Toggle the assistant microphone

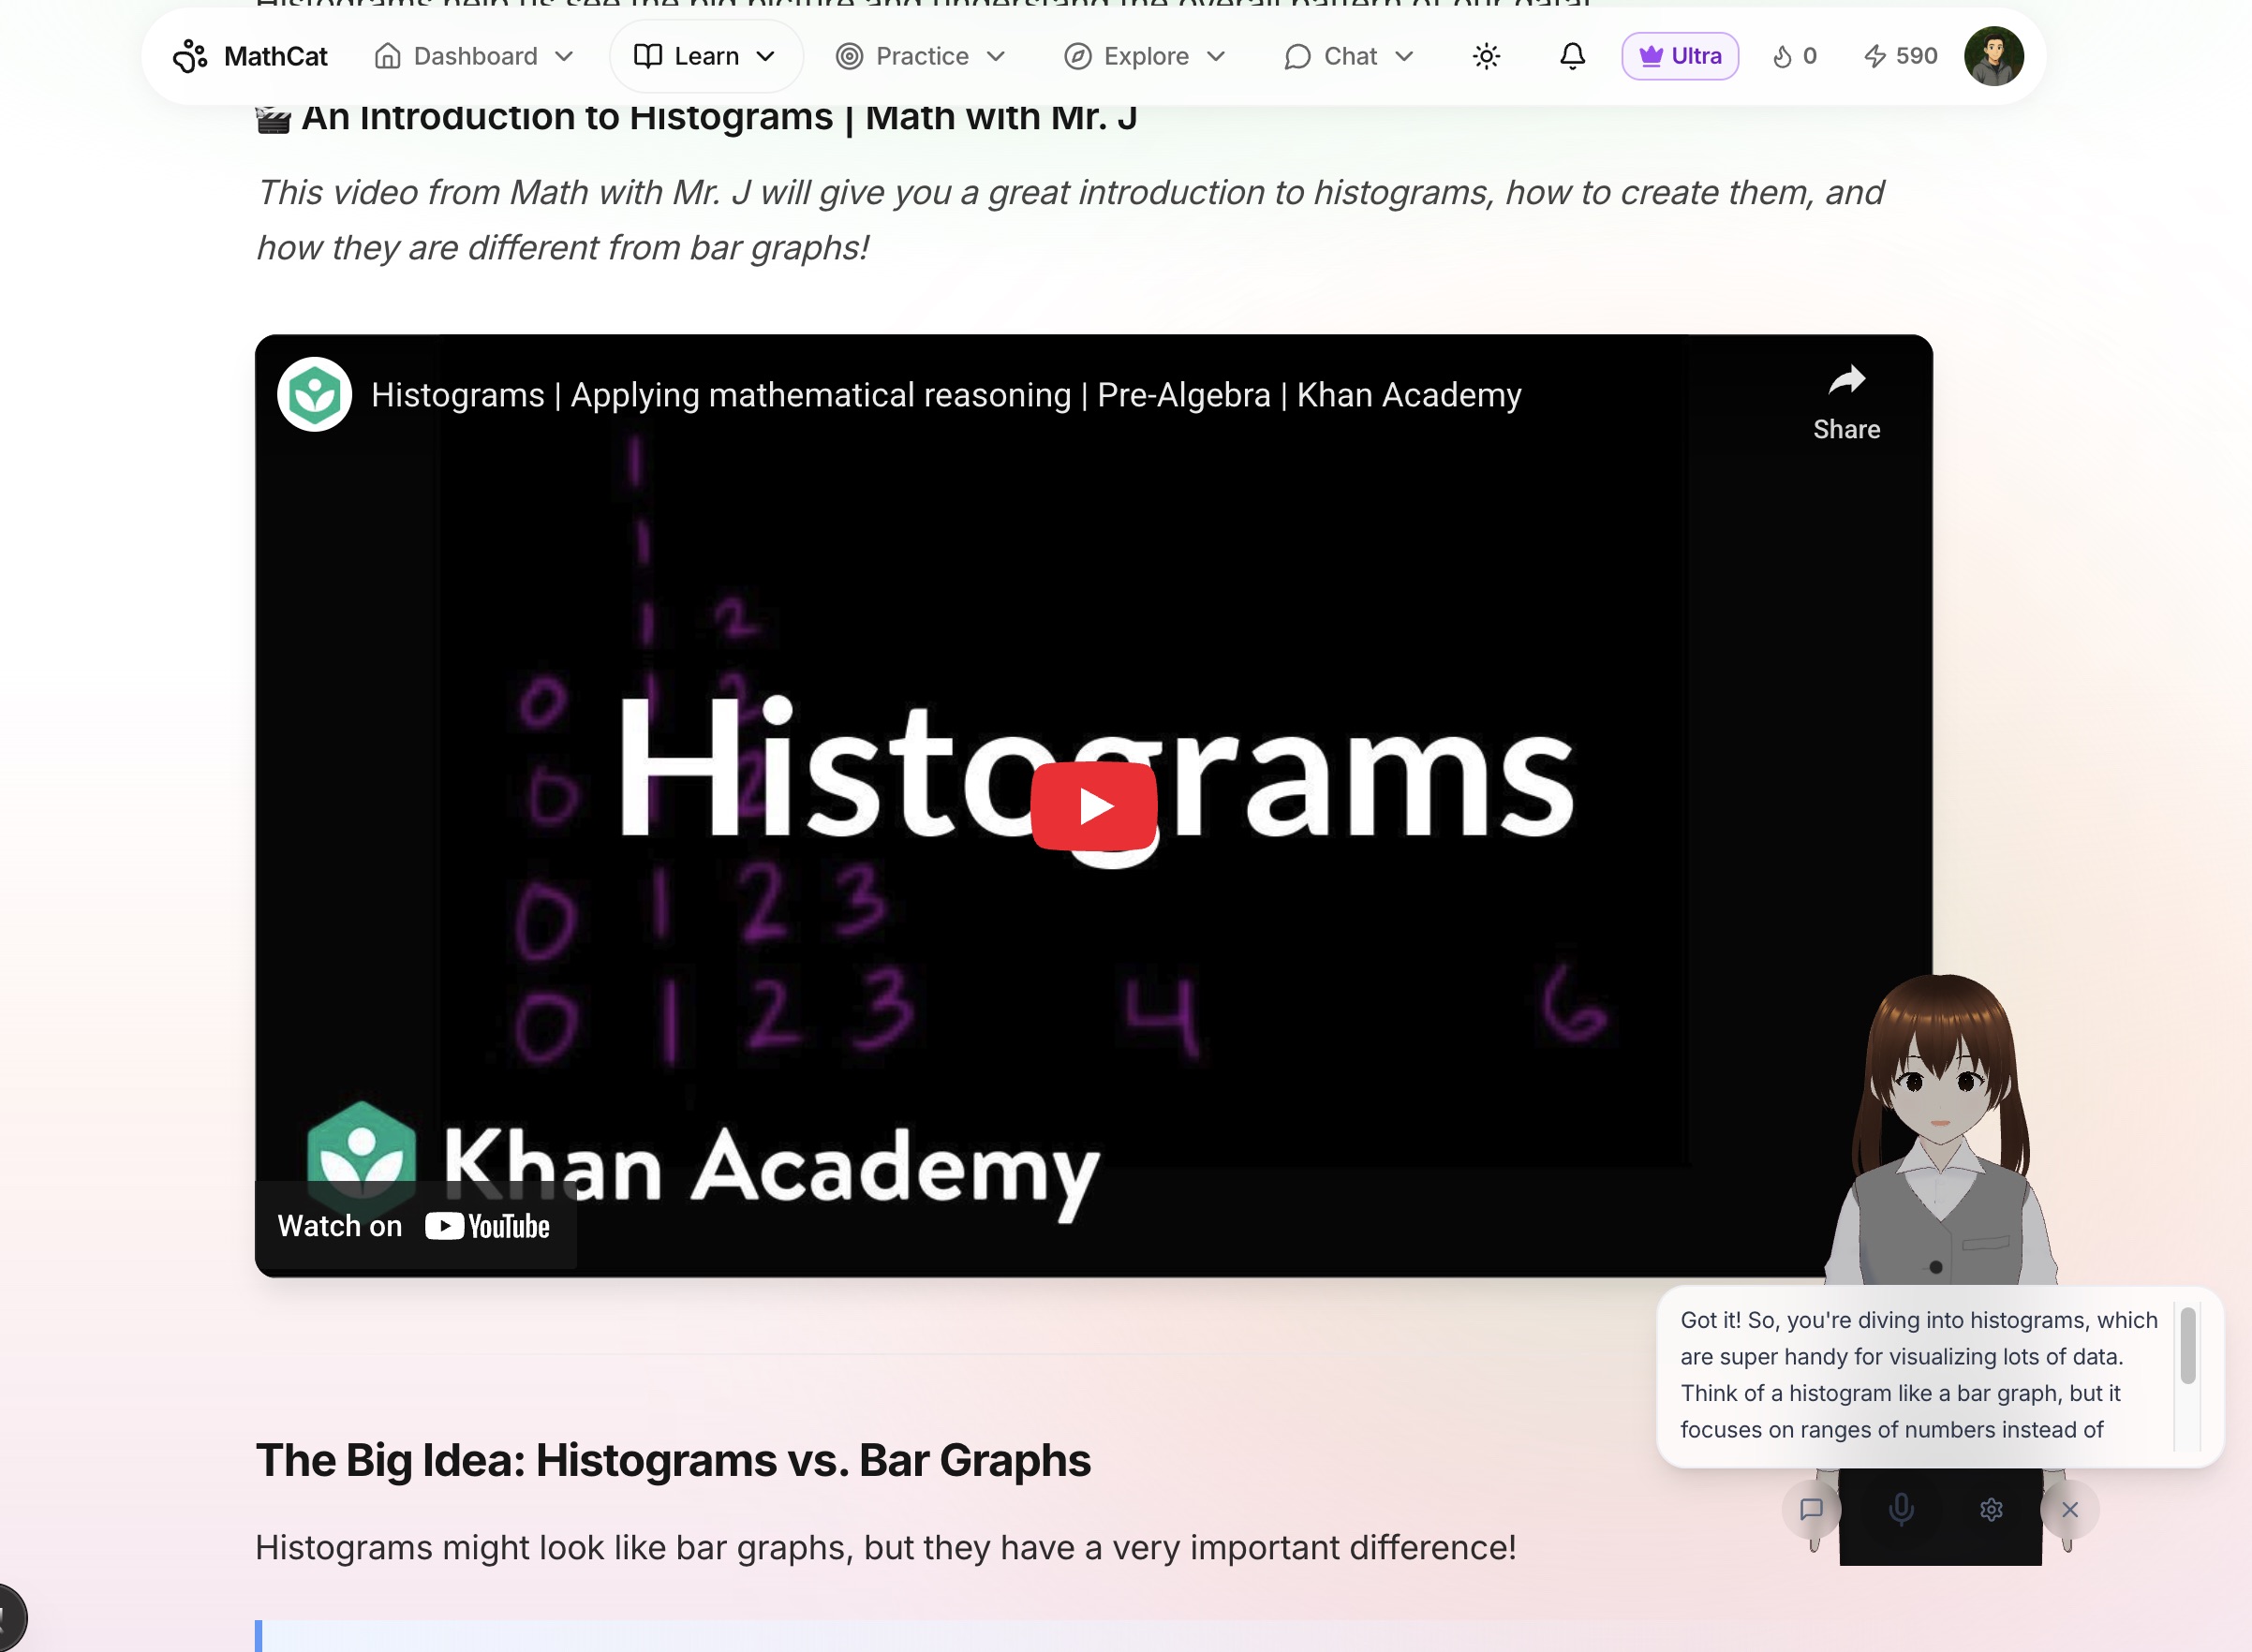click(1901, 1509)
